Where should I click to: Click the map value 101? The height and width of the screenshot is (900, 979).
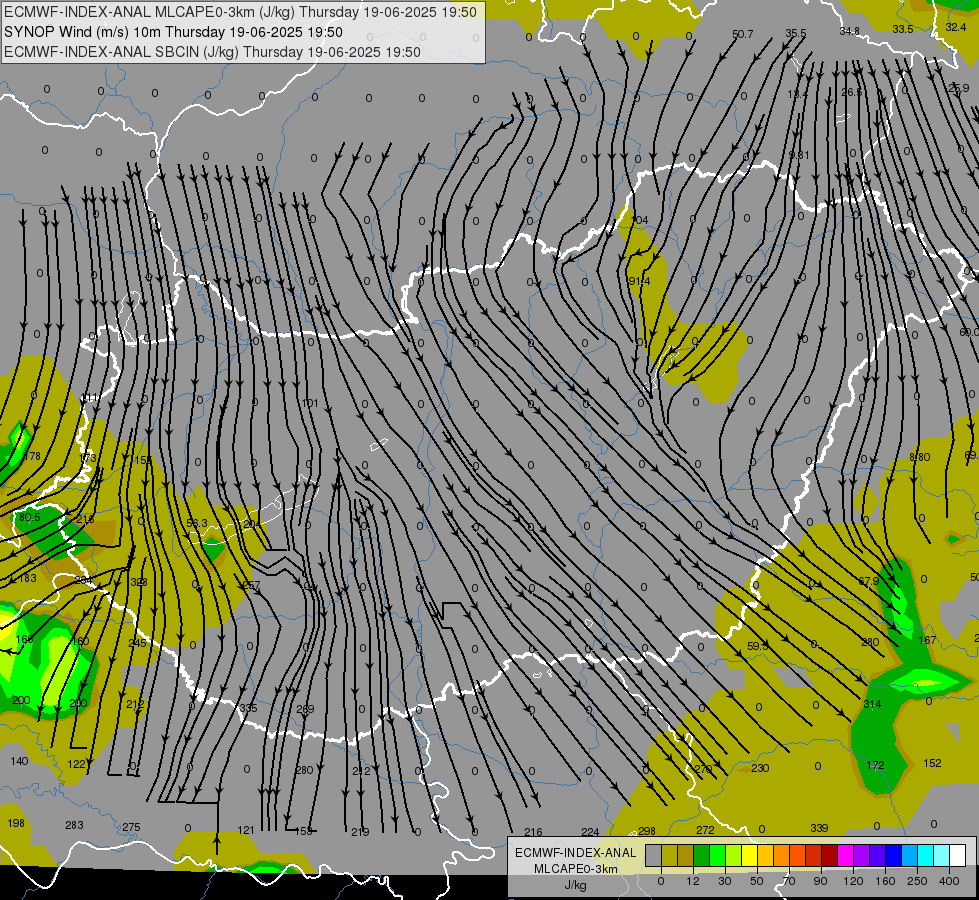pos(310,403)
